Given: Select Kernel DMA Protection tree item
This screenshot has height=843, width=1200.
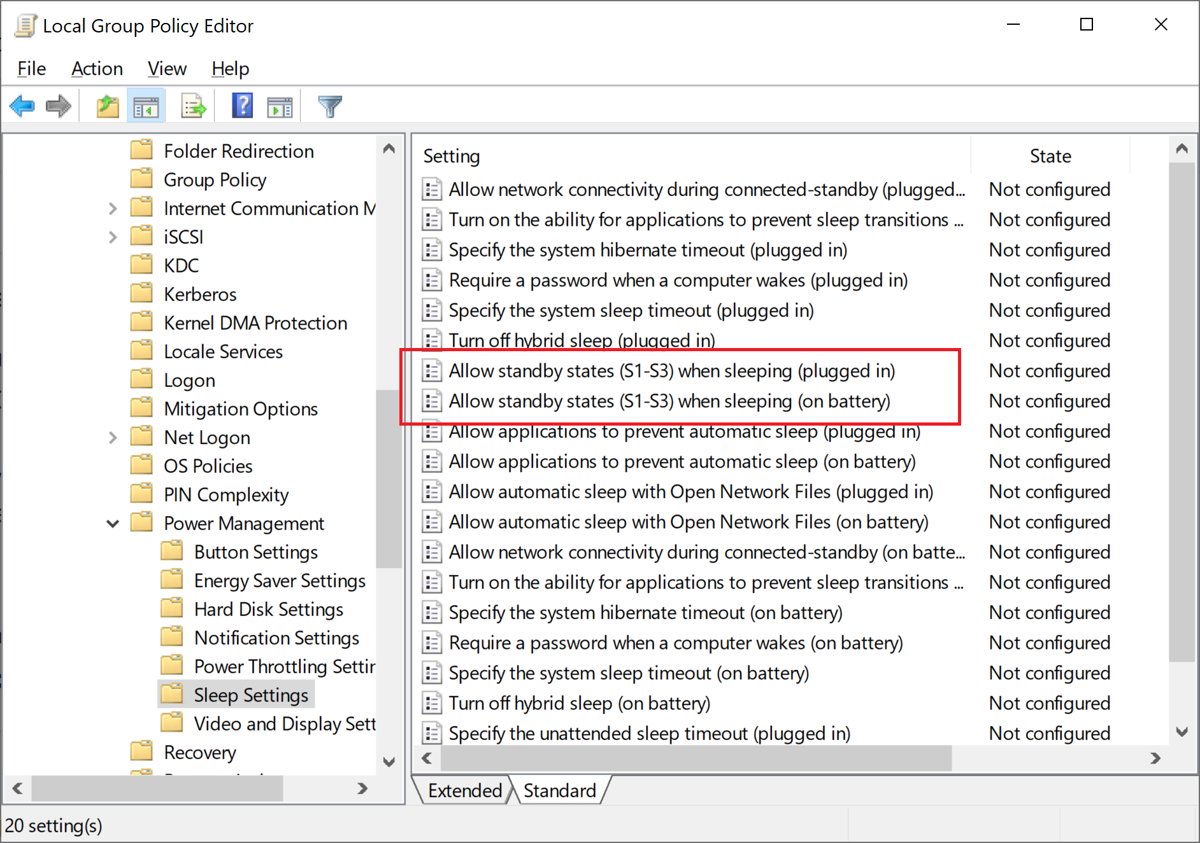Looking at the screenshot, I should 255,323.
